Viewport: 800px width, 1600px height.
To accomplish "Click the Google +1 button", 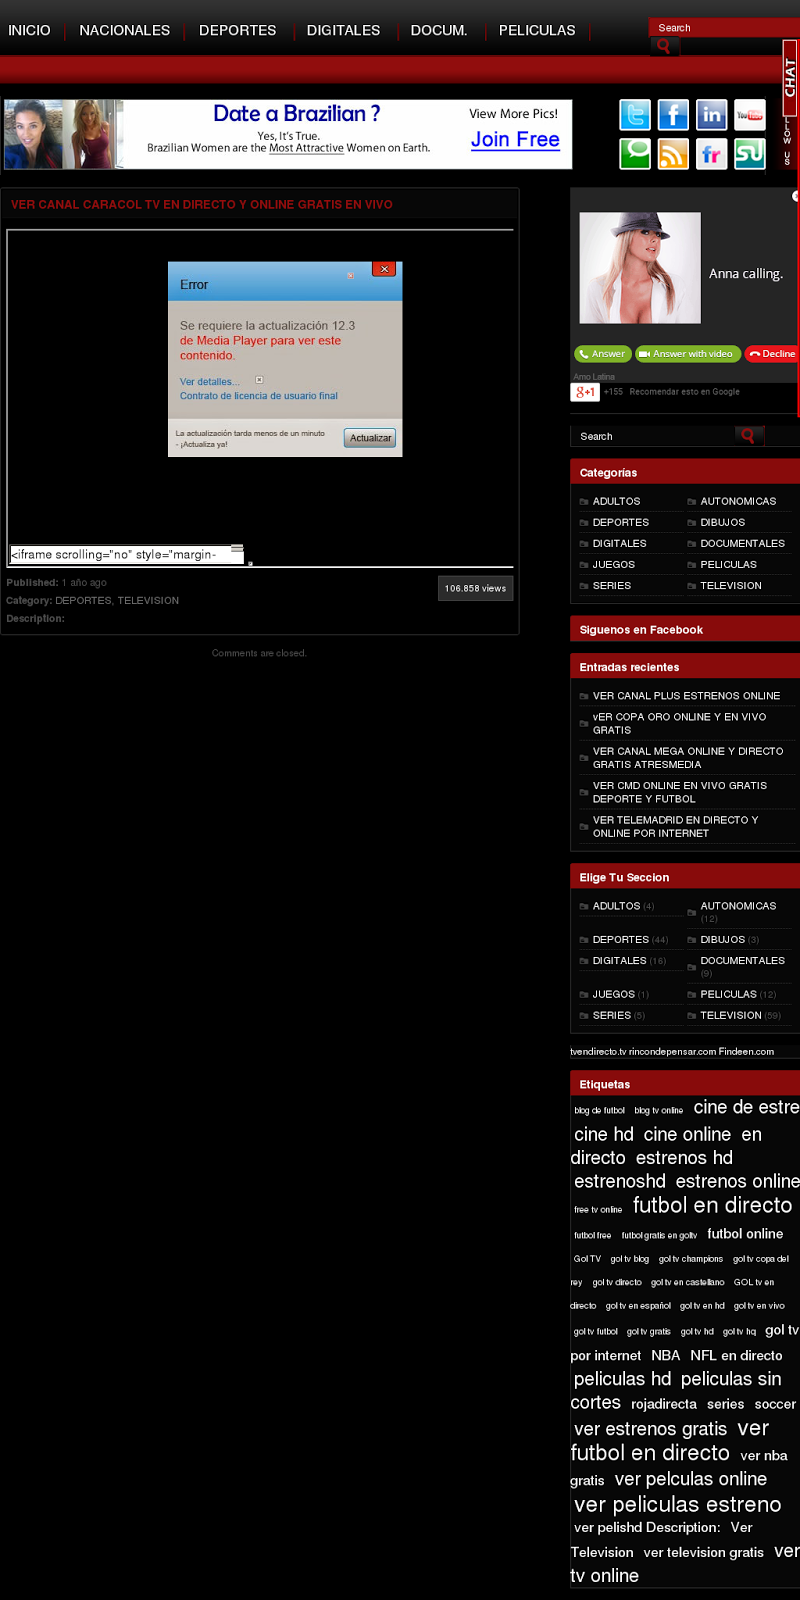I will (584, 392).
